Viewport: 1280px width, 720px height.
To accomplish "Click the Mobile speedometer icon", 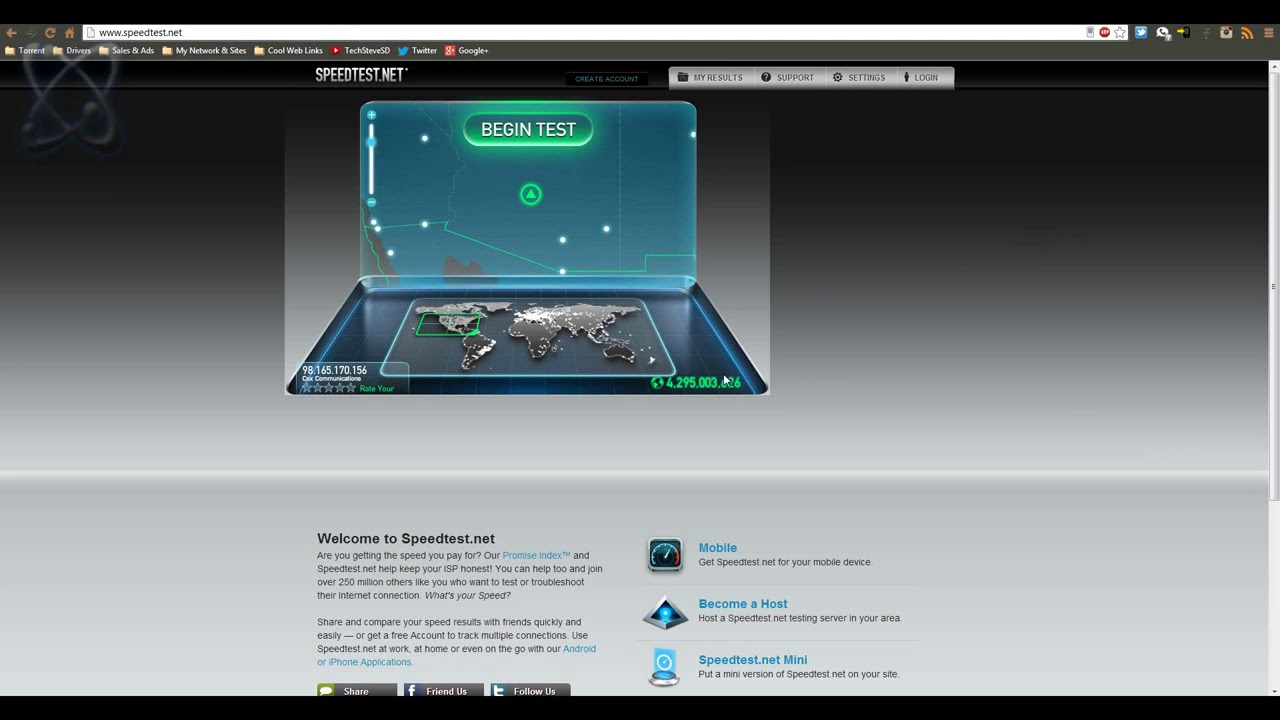I will (665, 555).
